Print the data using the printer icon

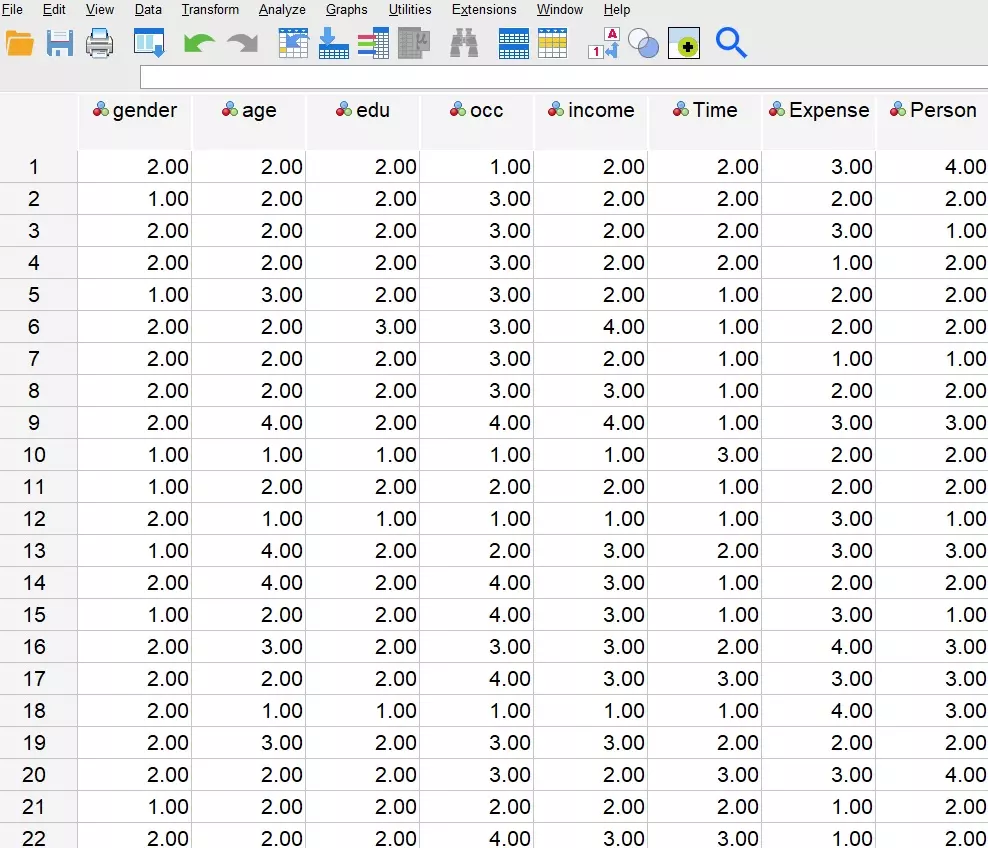click(100, 43)
